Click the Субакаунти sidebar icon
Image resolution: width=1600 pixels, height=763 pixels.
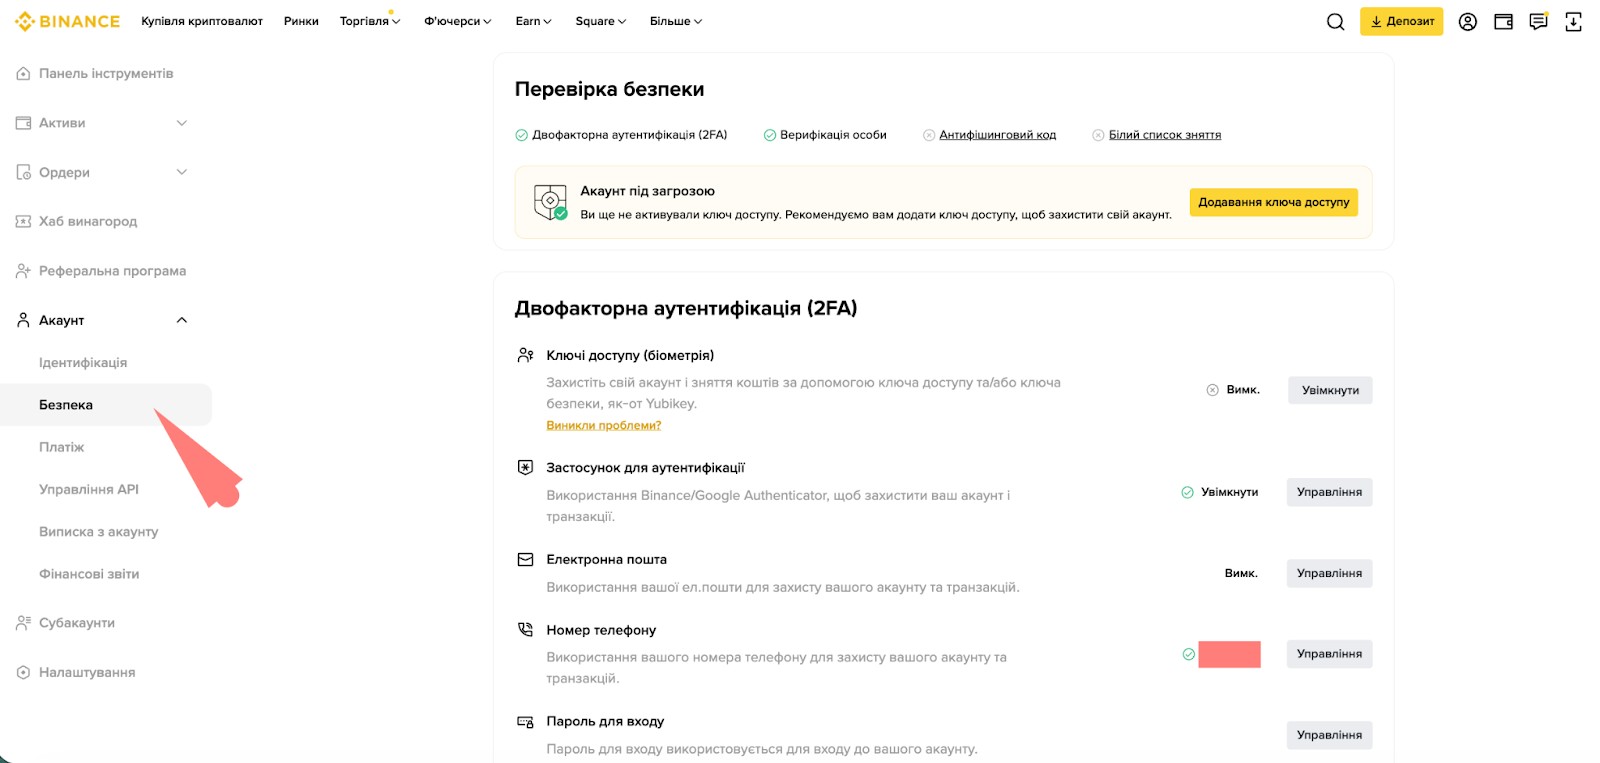[23, 623]
